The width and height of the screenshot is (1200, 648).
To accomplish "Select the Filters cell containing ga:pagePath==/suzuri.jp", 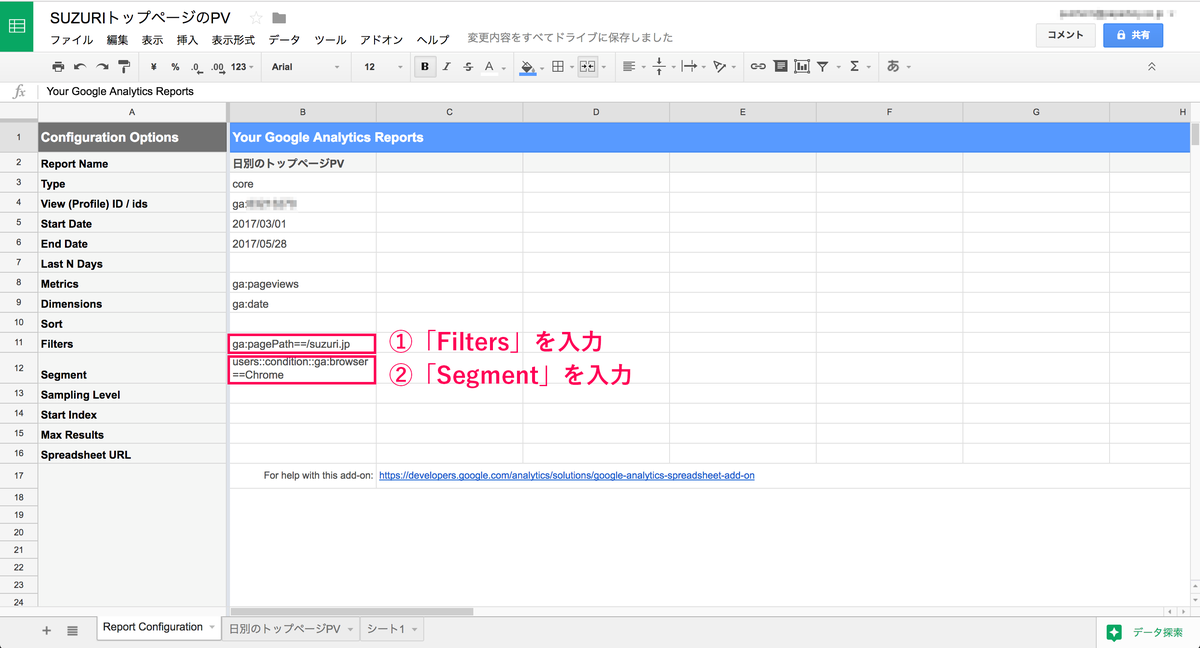I will [x=302, y=344].
